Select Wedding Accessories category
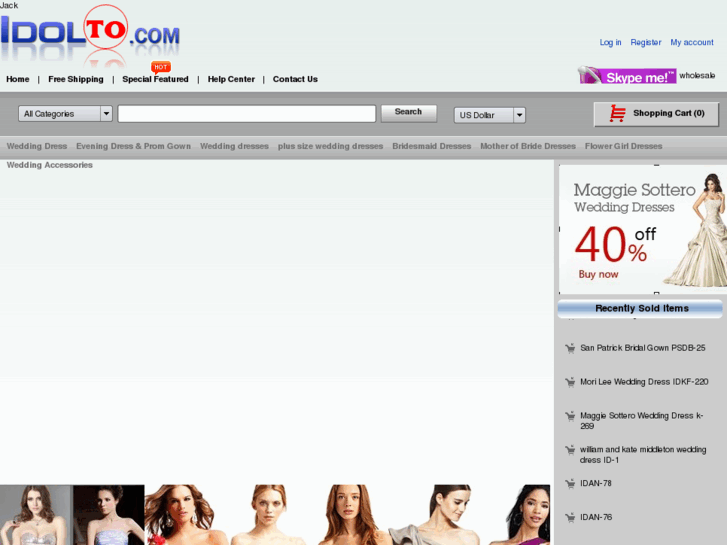 point(50,165)
